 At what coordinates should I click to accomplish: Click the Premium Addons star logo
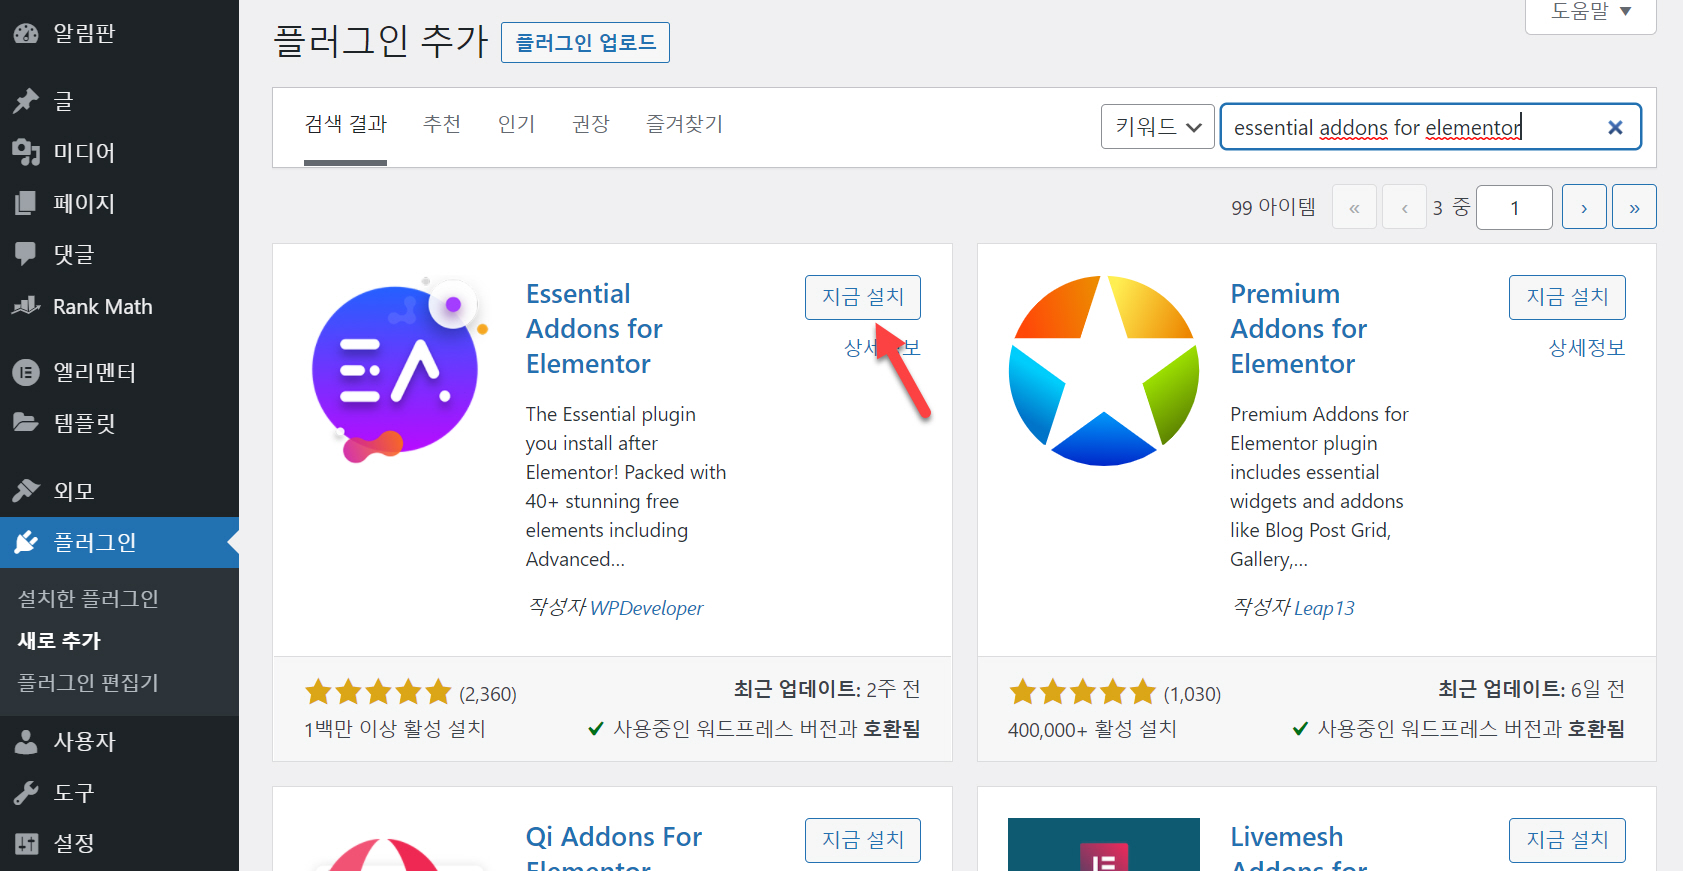pos(1104,370)
